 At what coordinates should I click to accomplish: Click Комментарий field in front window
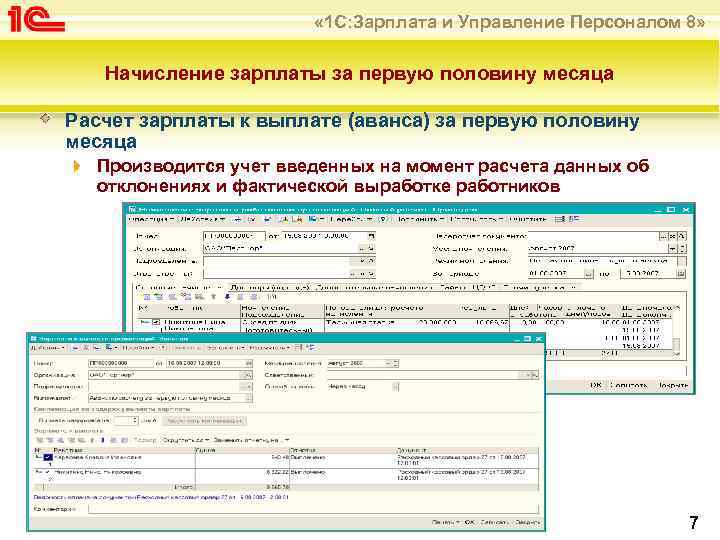point(313,509)
